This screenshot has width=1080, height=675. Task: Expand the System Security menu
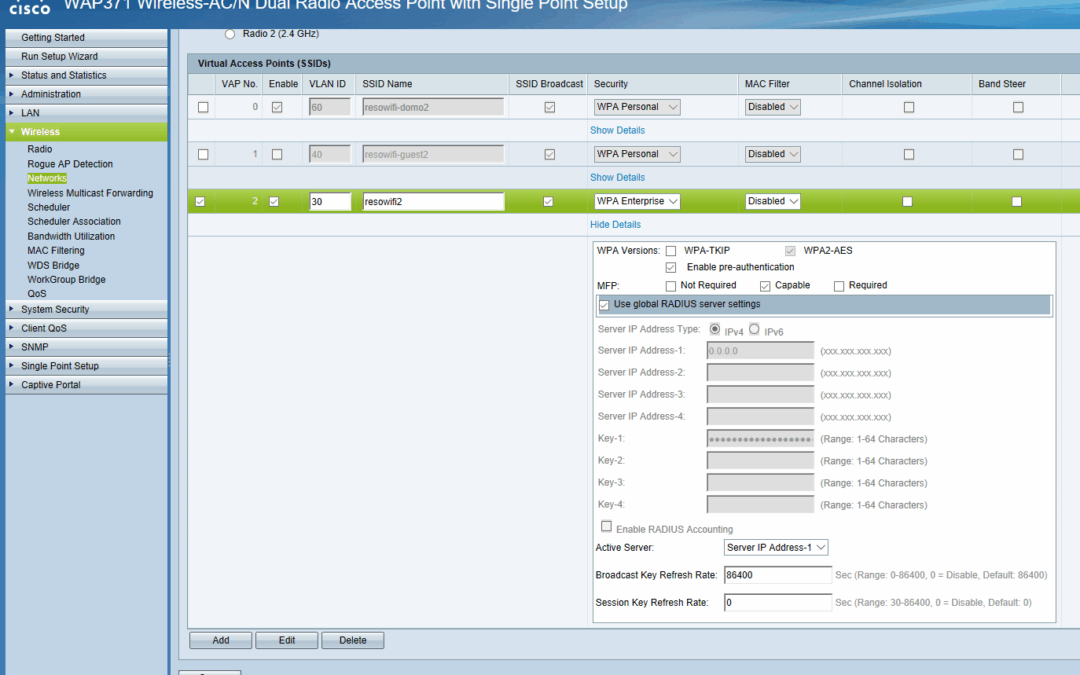pyautogui.click(x=86, y=309)
